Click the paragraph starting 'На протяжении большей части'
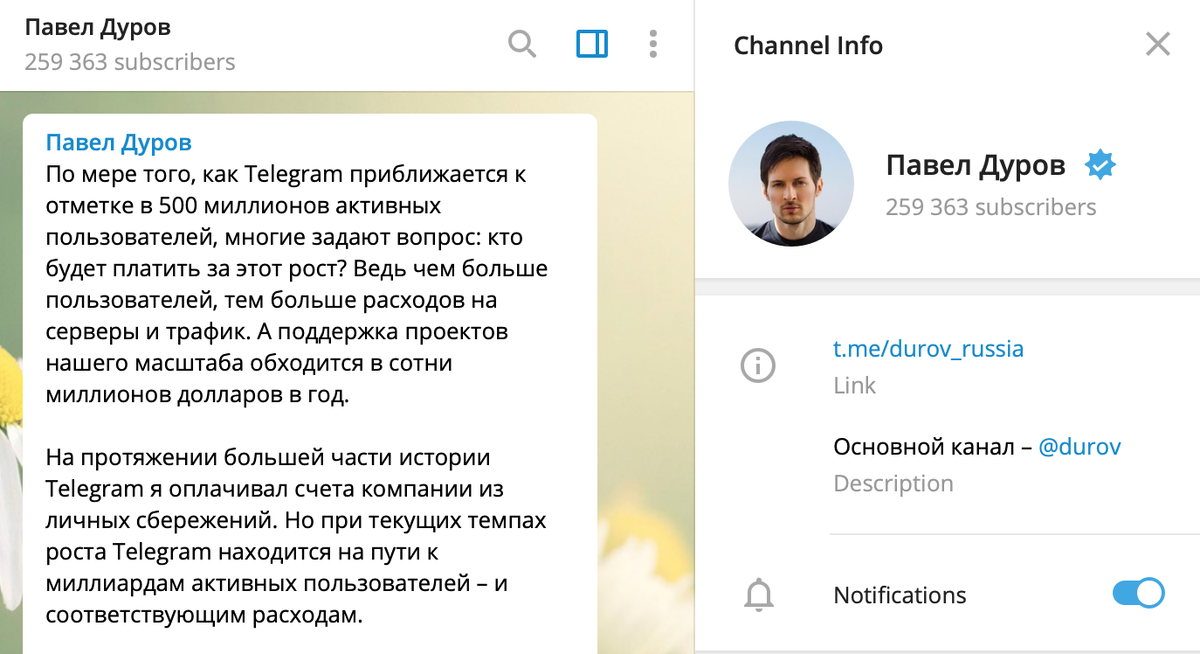Viewport: 1200px width, 654px height. coord(296,536)
